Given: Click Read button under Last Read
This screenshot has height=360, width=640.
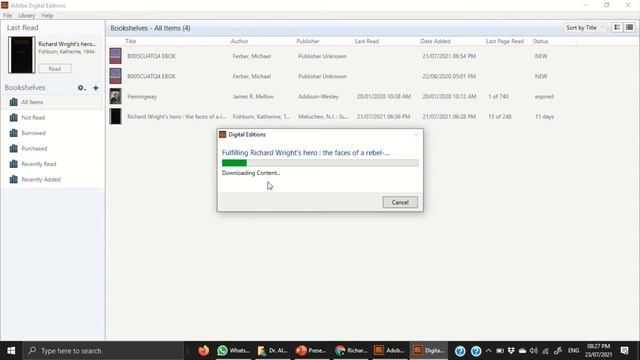Looking at the screenshot, I should (55, 69).
